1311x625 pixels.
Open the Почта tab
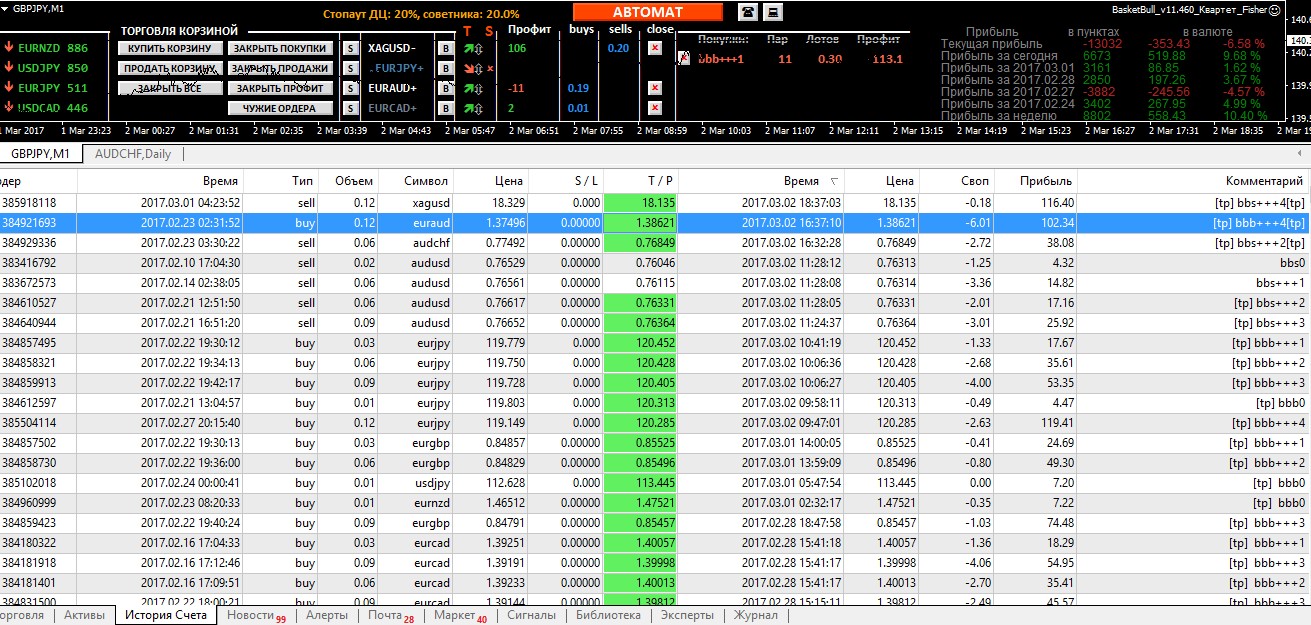[391, 615]
